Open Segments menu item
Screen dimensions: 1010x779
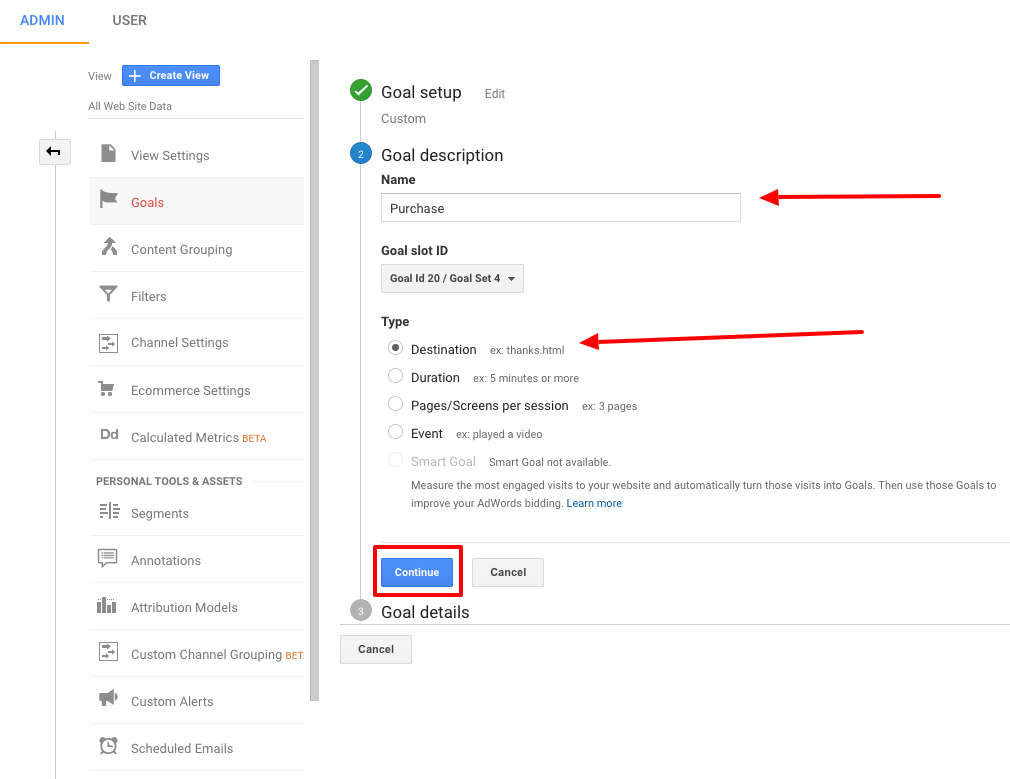click(196, 513)
